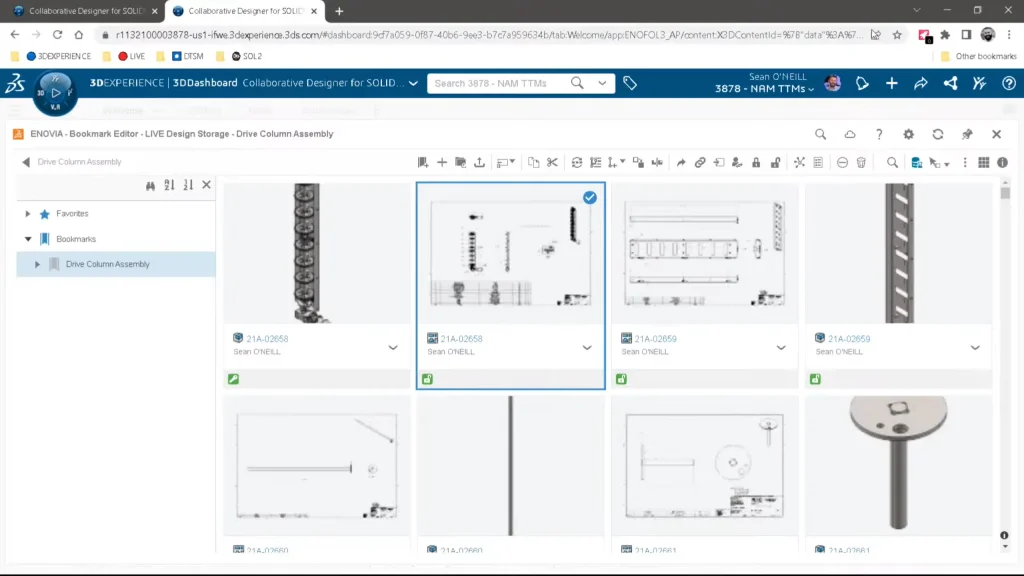This screenshot has height=576, width=1024.
Task: Expand the Favorites tree node
Action: click(28, 214)
